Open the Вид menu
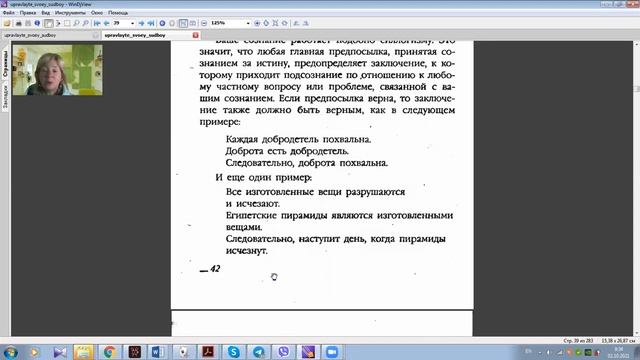640x360 pixels. (45, 13)
